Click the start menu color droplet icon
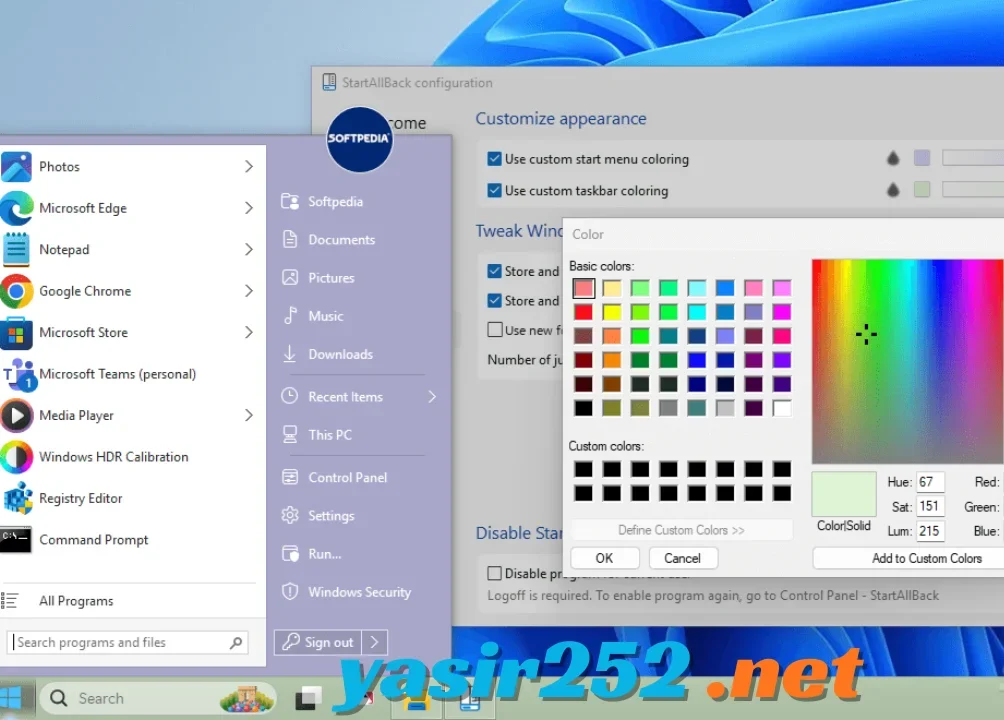 (893, 158)
